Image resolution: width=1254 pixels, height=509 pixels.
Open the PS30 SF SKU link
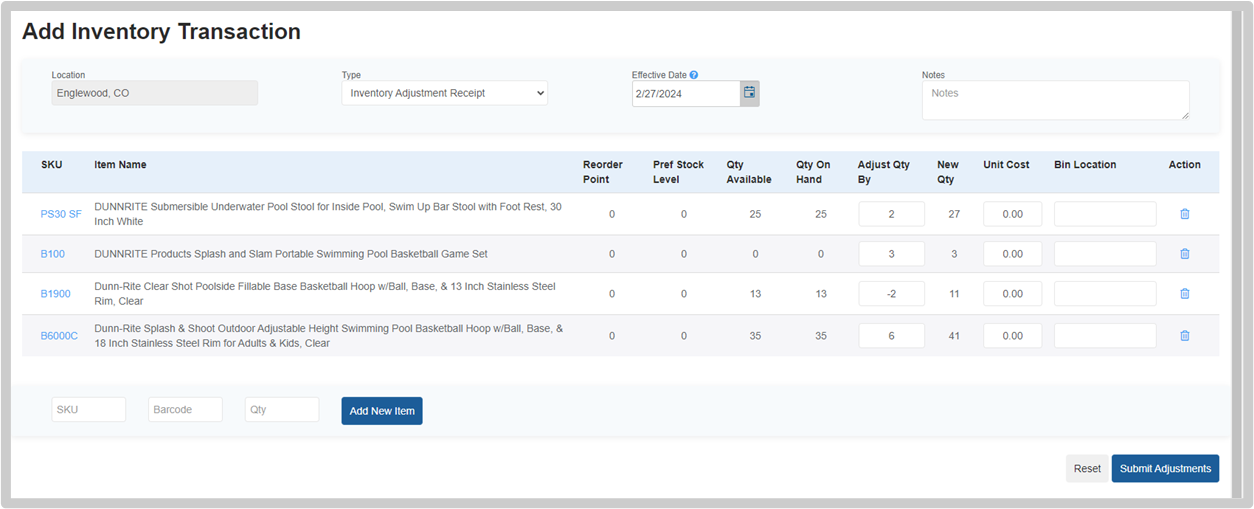coord(61,214)
